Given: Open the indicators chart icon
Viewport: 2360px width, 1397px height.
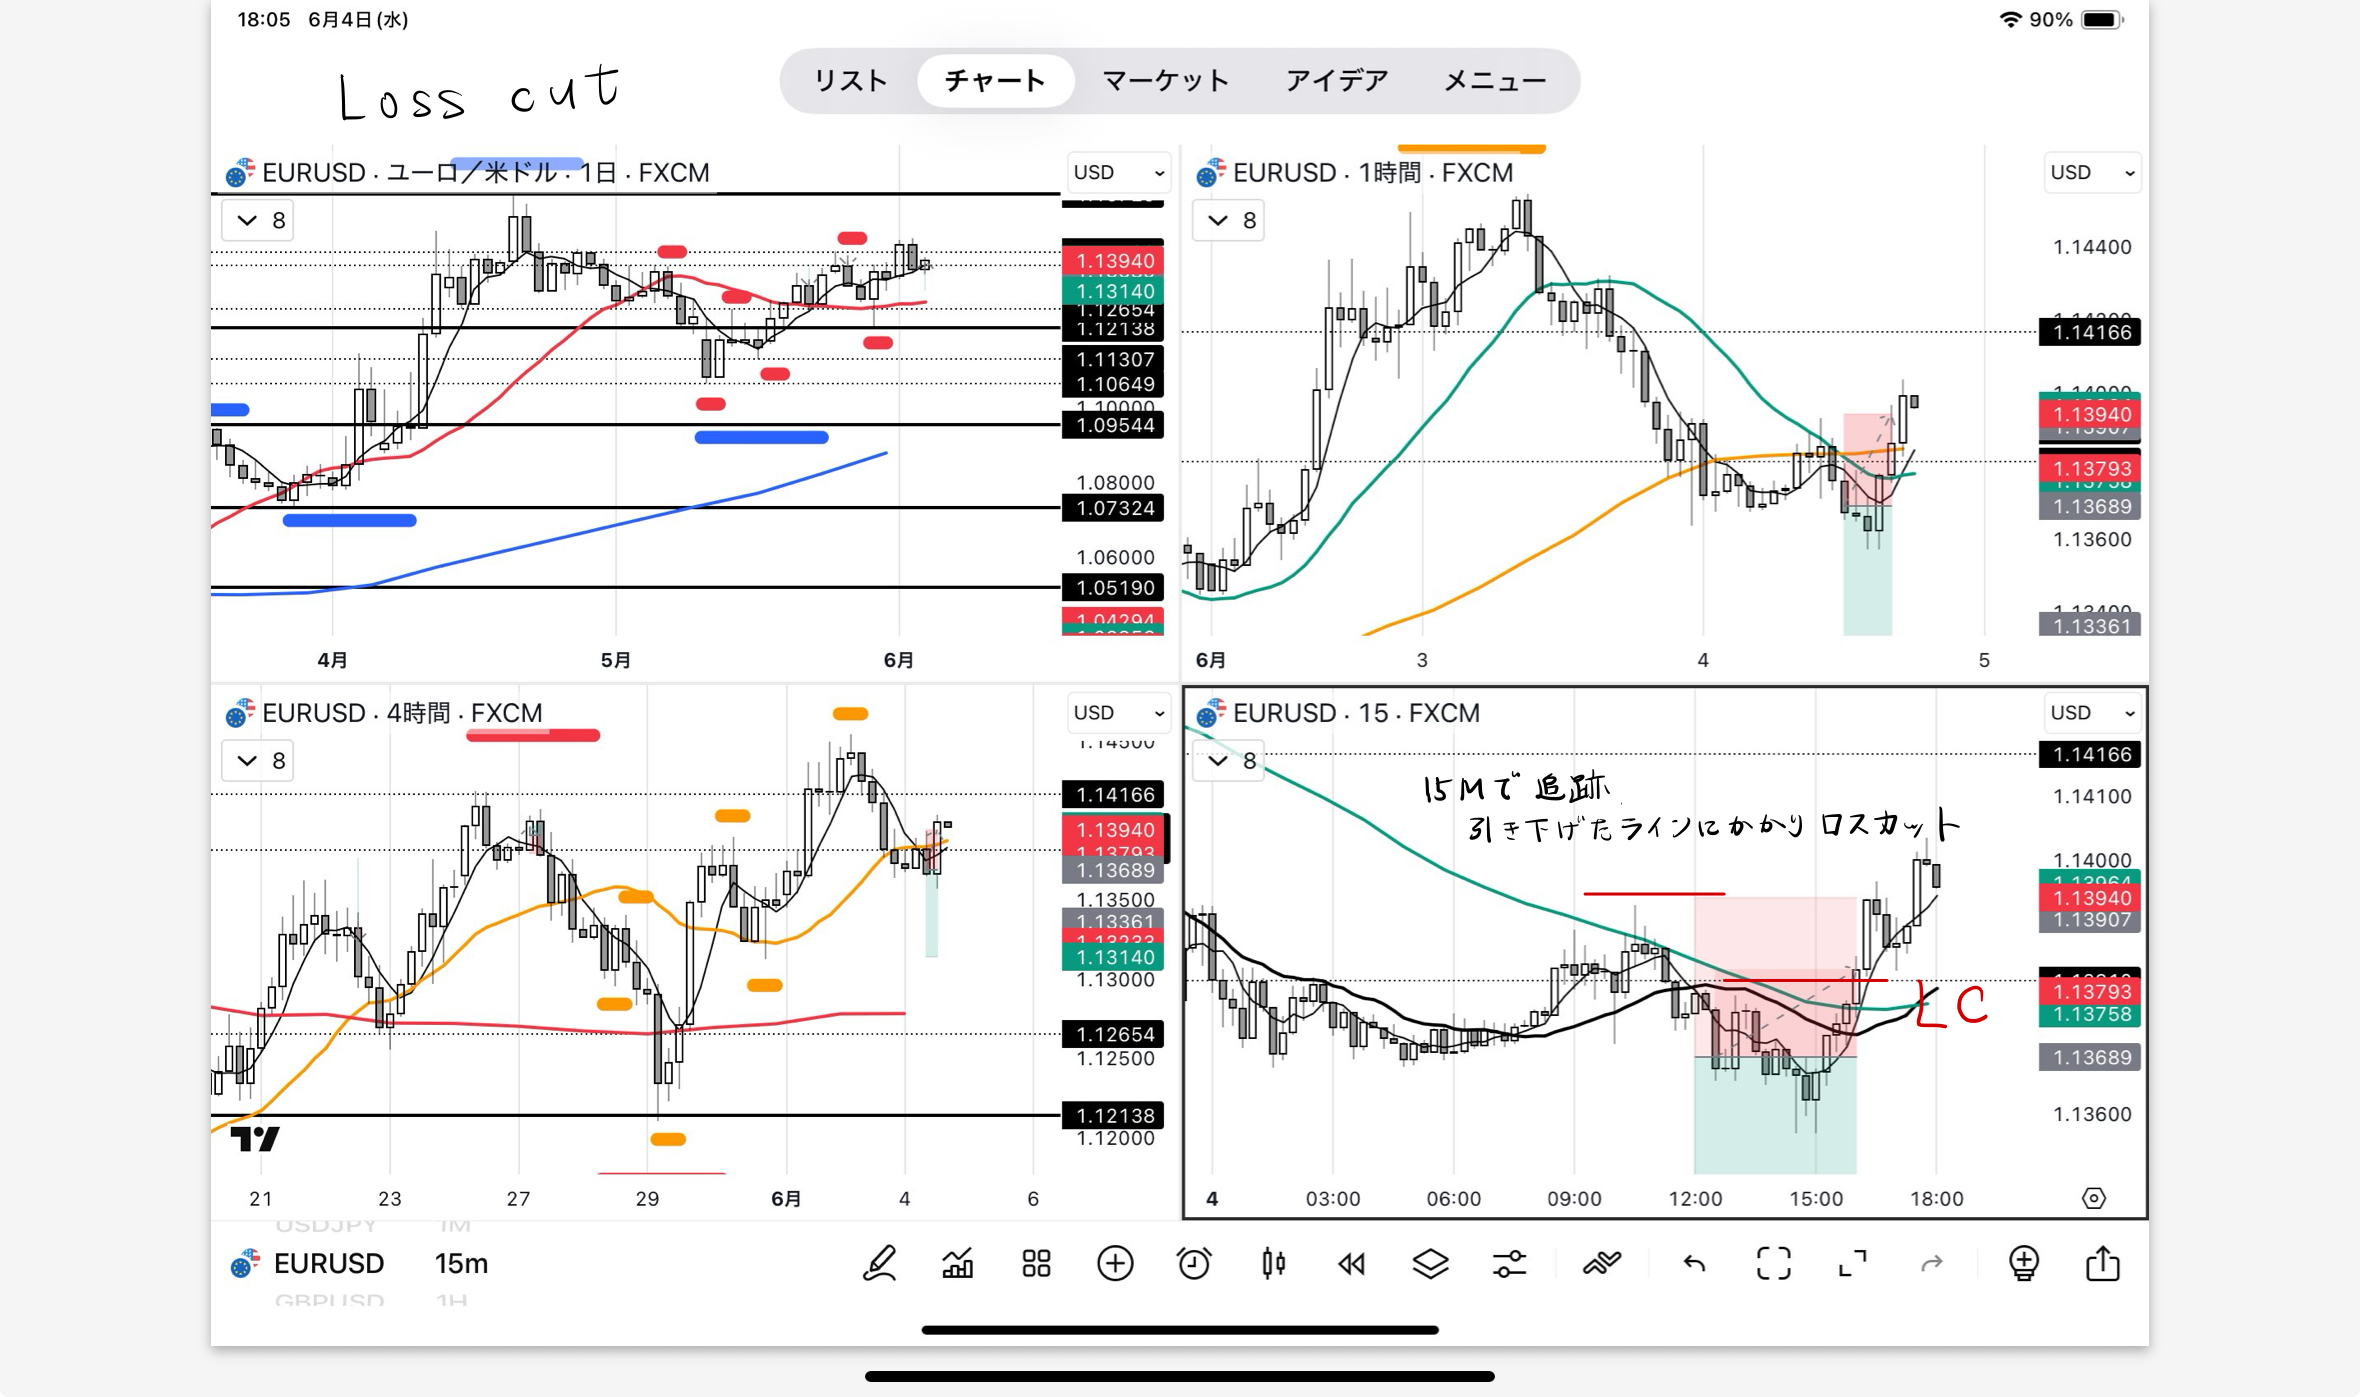Looking at the screenshot, I should pyautogui.click(x=957, y=1263).
